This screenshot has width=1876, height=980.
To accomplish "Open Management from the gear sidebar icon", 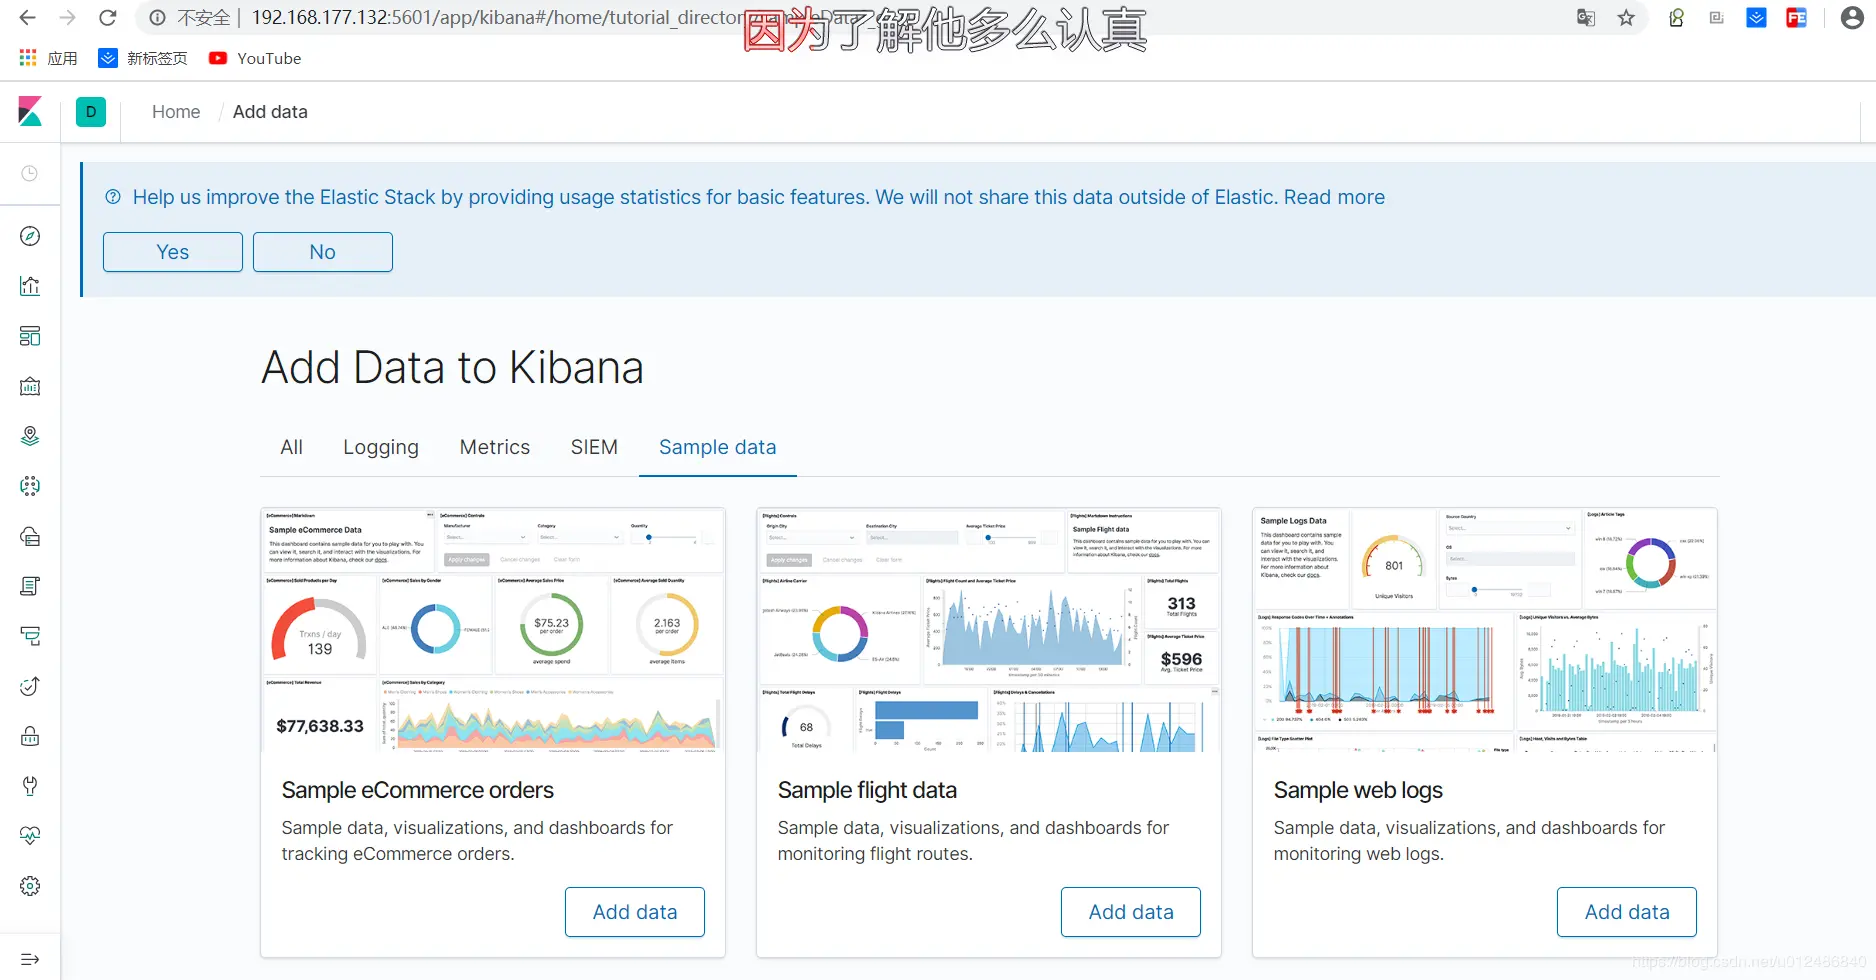I will click(x=30, y=886).
